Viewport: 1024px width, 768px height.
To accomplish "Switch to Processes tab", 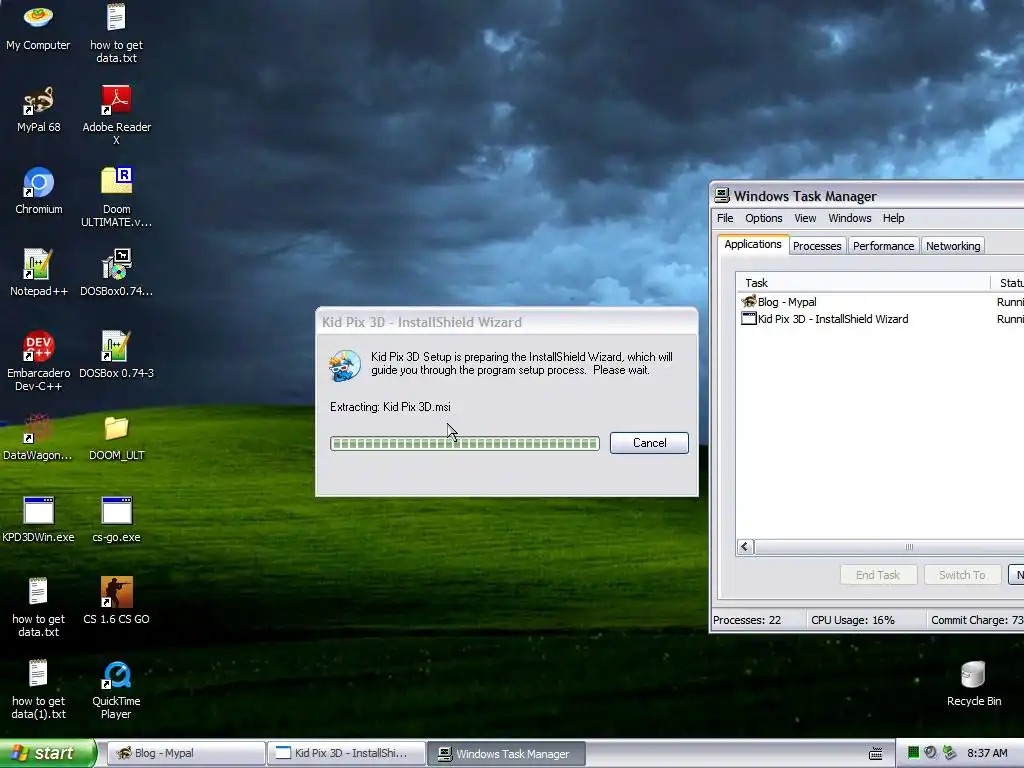I will coord(817,246).
